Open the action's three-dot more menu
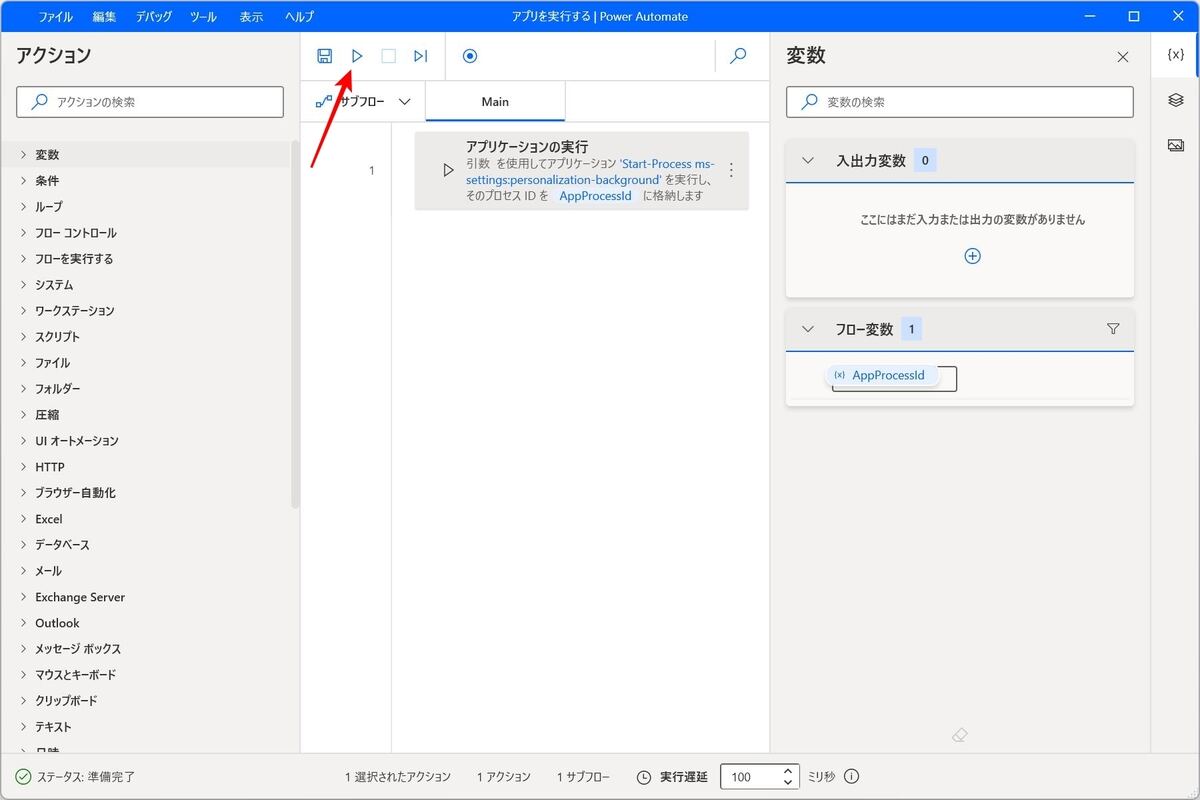This screenshot has width=1200, height=800. [731, 170]
